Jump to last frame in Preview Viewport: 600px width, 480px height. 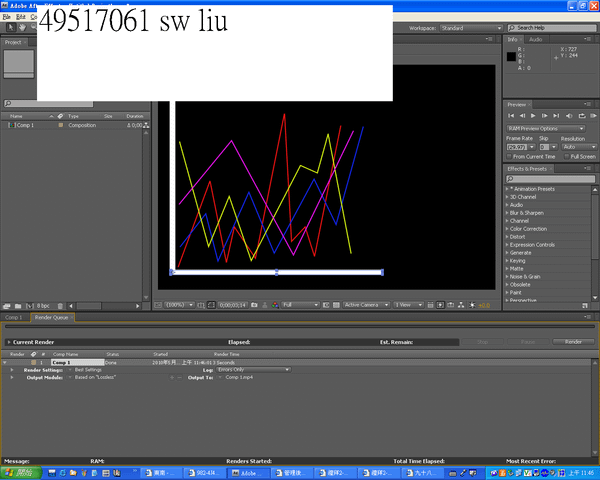556,116
